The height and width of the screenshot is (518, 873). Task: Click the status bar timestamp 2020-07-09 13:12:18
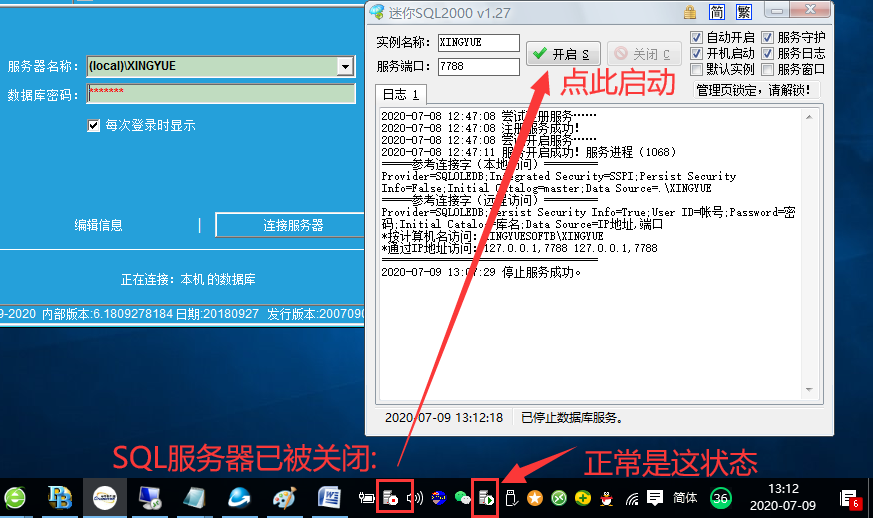pos(444,418)
